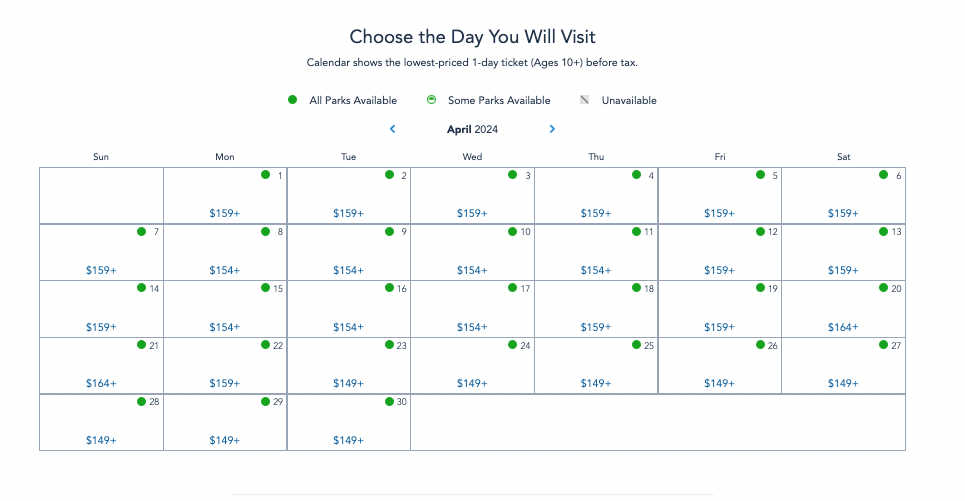Click the green dot on April 13
This screenshot has width=965, height=501.
[883, 232]
